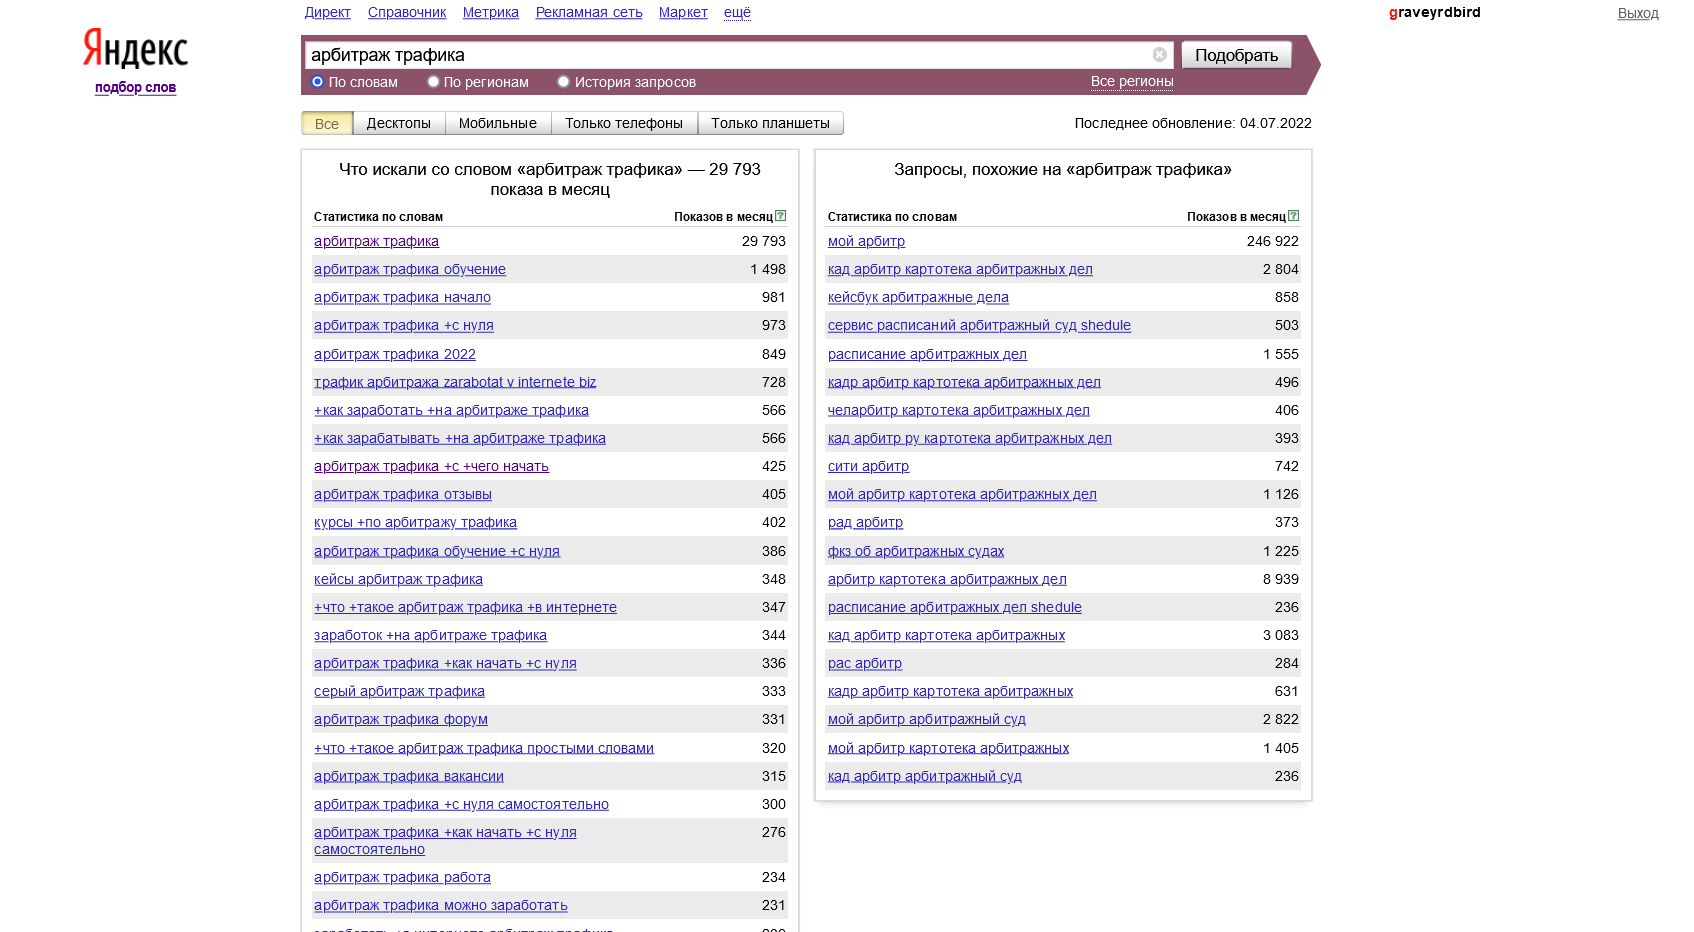Open the 'арбитраж трафика вакансии' query
1694x932 pixels.
pyautogui.click(x=409, y=776)
